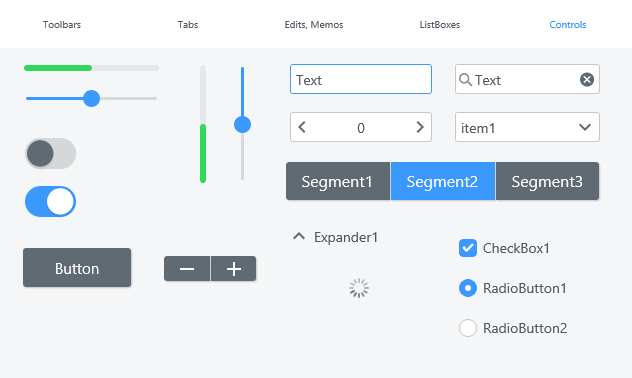Viewport: 632px width, 378px height.
Task: Select Segment3 in segmented control
Action: pyautogui.click(x=547, y=181)
